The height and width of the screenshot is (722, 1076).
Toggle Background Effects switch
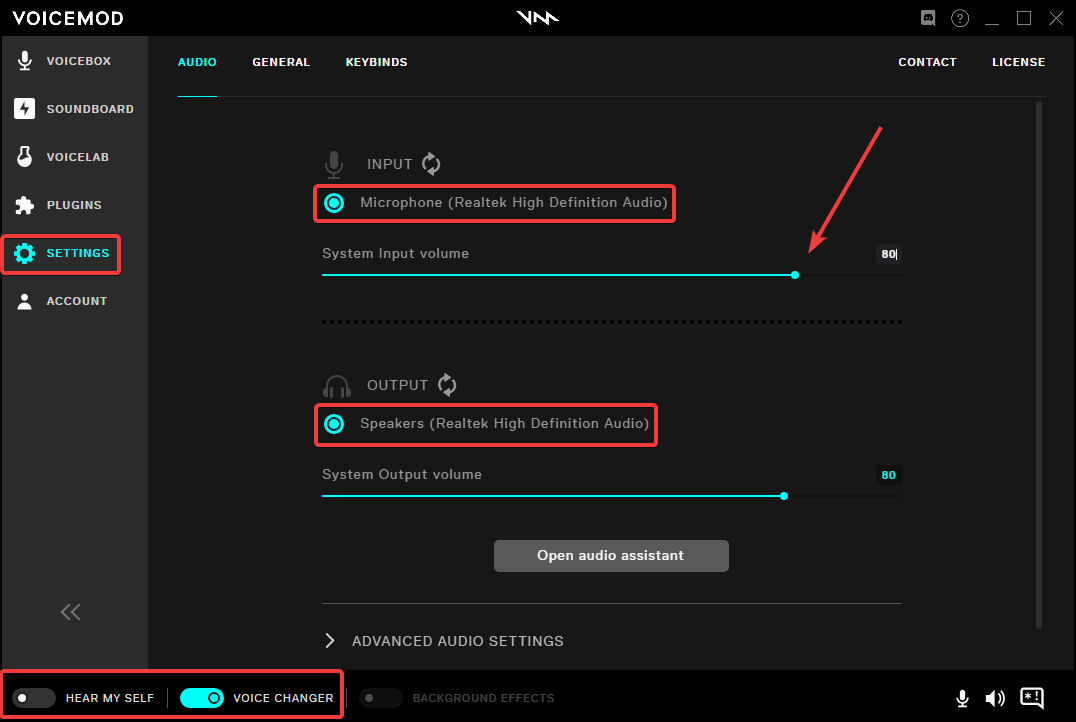pyautogui.click(x=381, y=698)
